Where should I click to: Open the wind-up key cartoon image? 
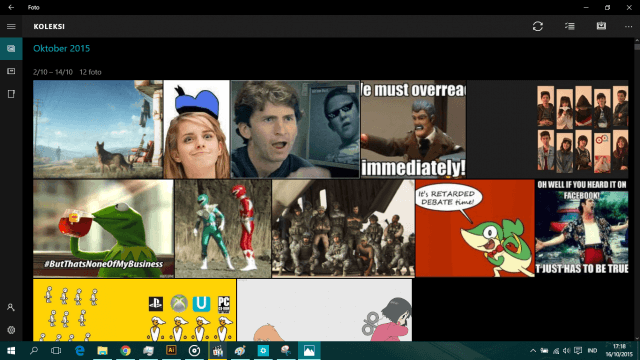click(x=324, y=310)
